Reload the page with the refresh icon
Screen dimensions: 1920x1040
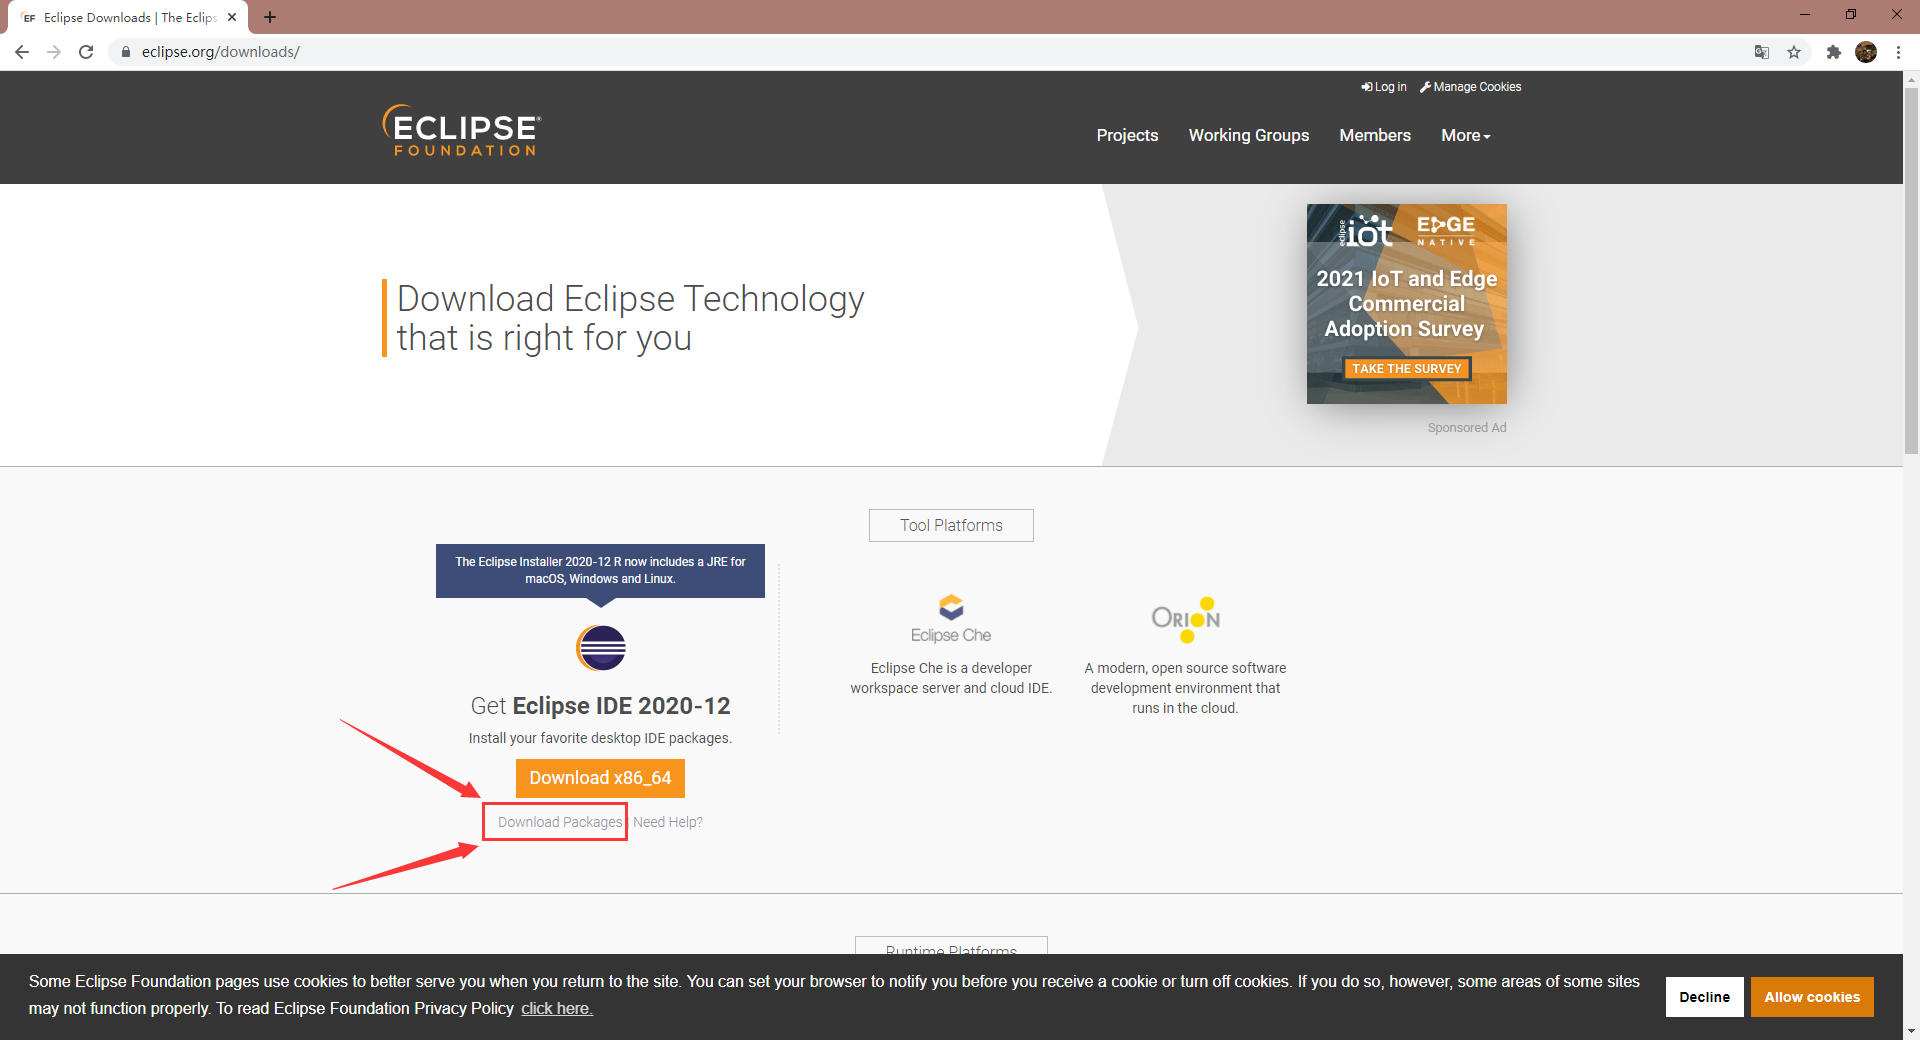[x=86, y=52]
